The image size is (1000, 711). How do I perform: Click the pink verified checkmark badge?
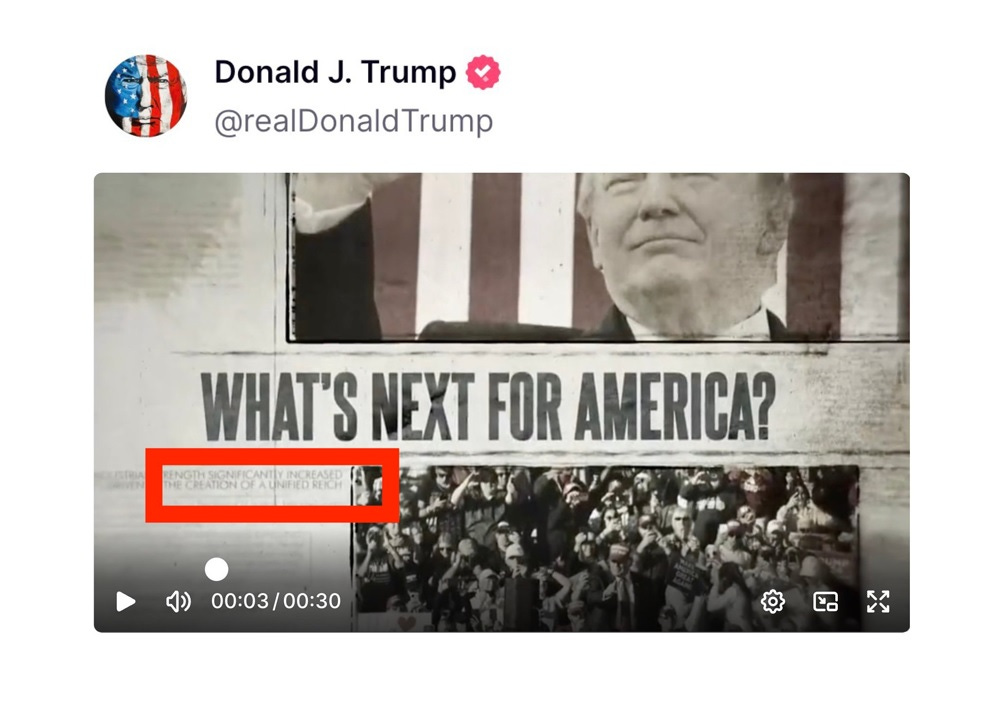pyautogui.click(x=482, y=71)
